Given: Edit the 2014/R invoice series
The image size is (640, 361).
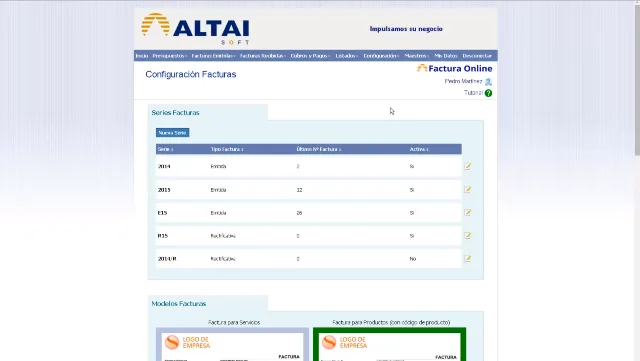Looking at the screenshot, I should tap(467, 258).
